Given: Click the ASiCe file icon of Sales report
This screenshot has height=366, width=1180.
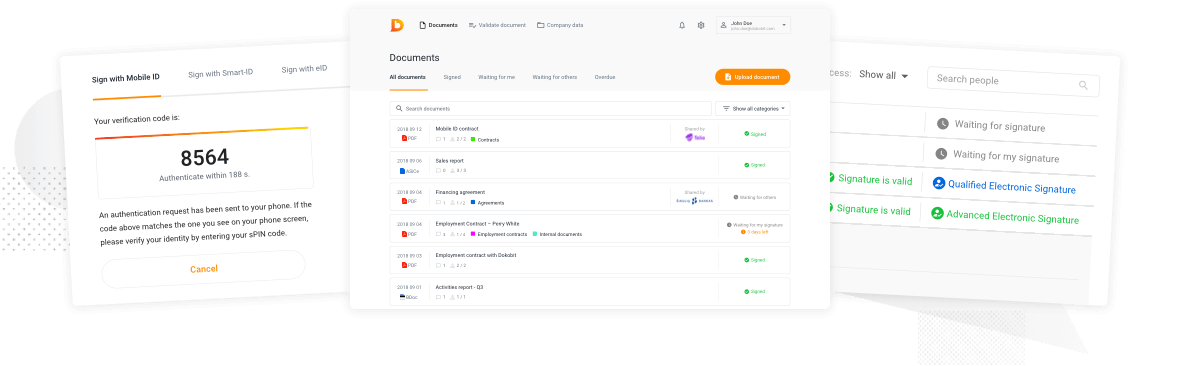Looking at the screenshot, I should point(403,170).
